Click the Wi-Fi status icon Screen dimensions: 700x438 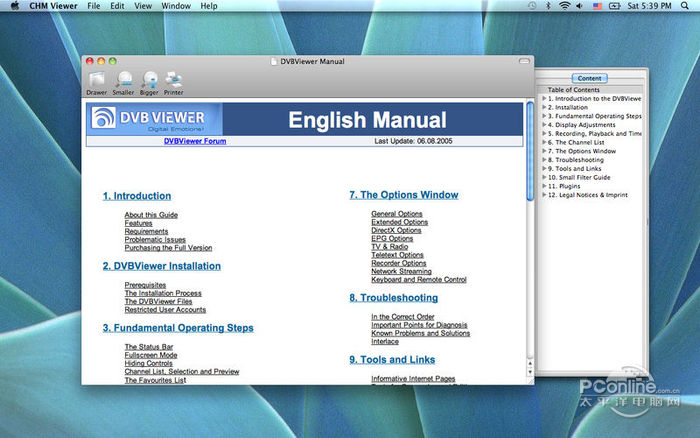[x=564, y=6]
